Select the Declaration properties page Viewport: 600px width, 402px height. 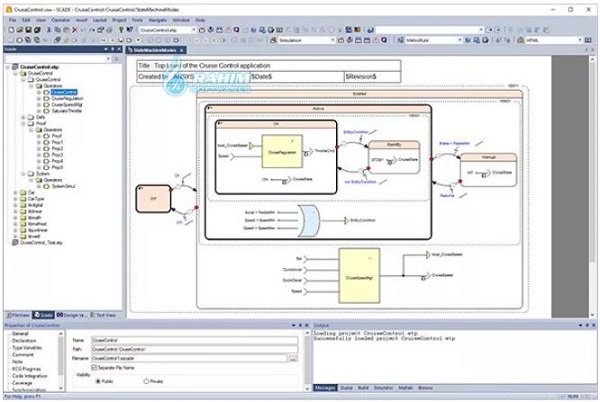coord(24,340)
